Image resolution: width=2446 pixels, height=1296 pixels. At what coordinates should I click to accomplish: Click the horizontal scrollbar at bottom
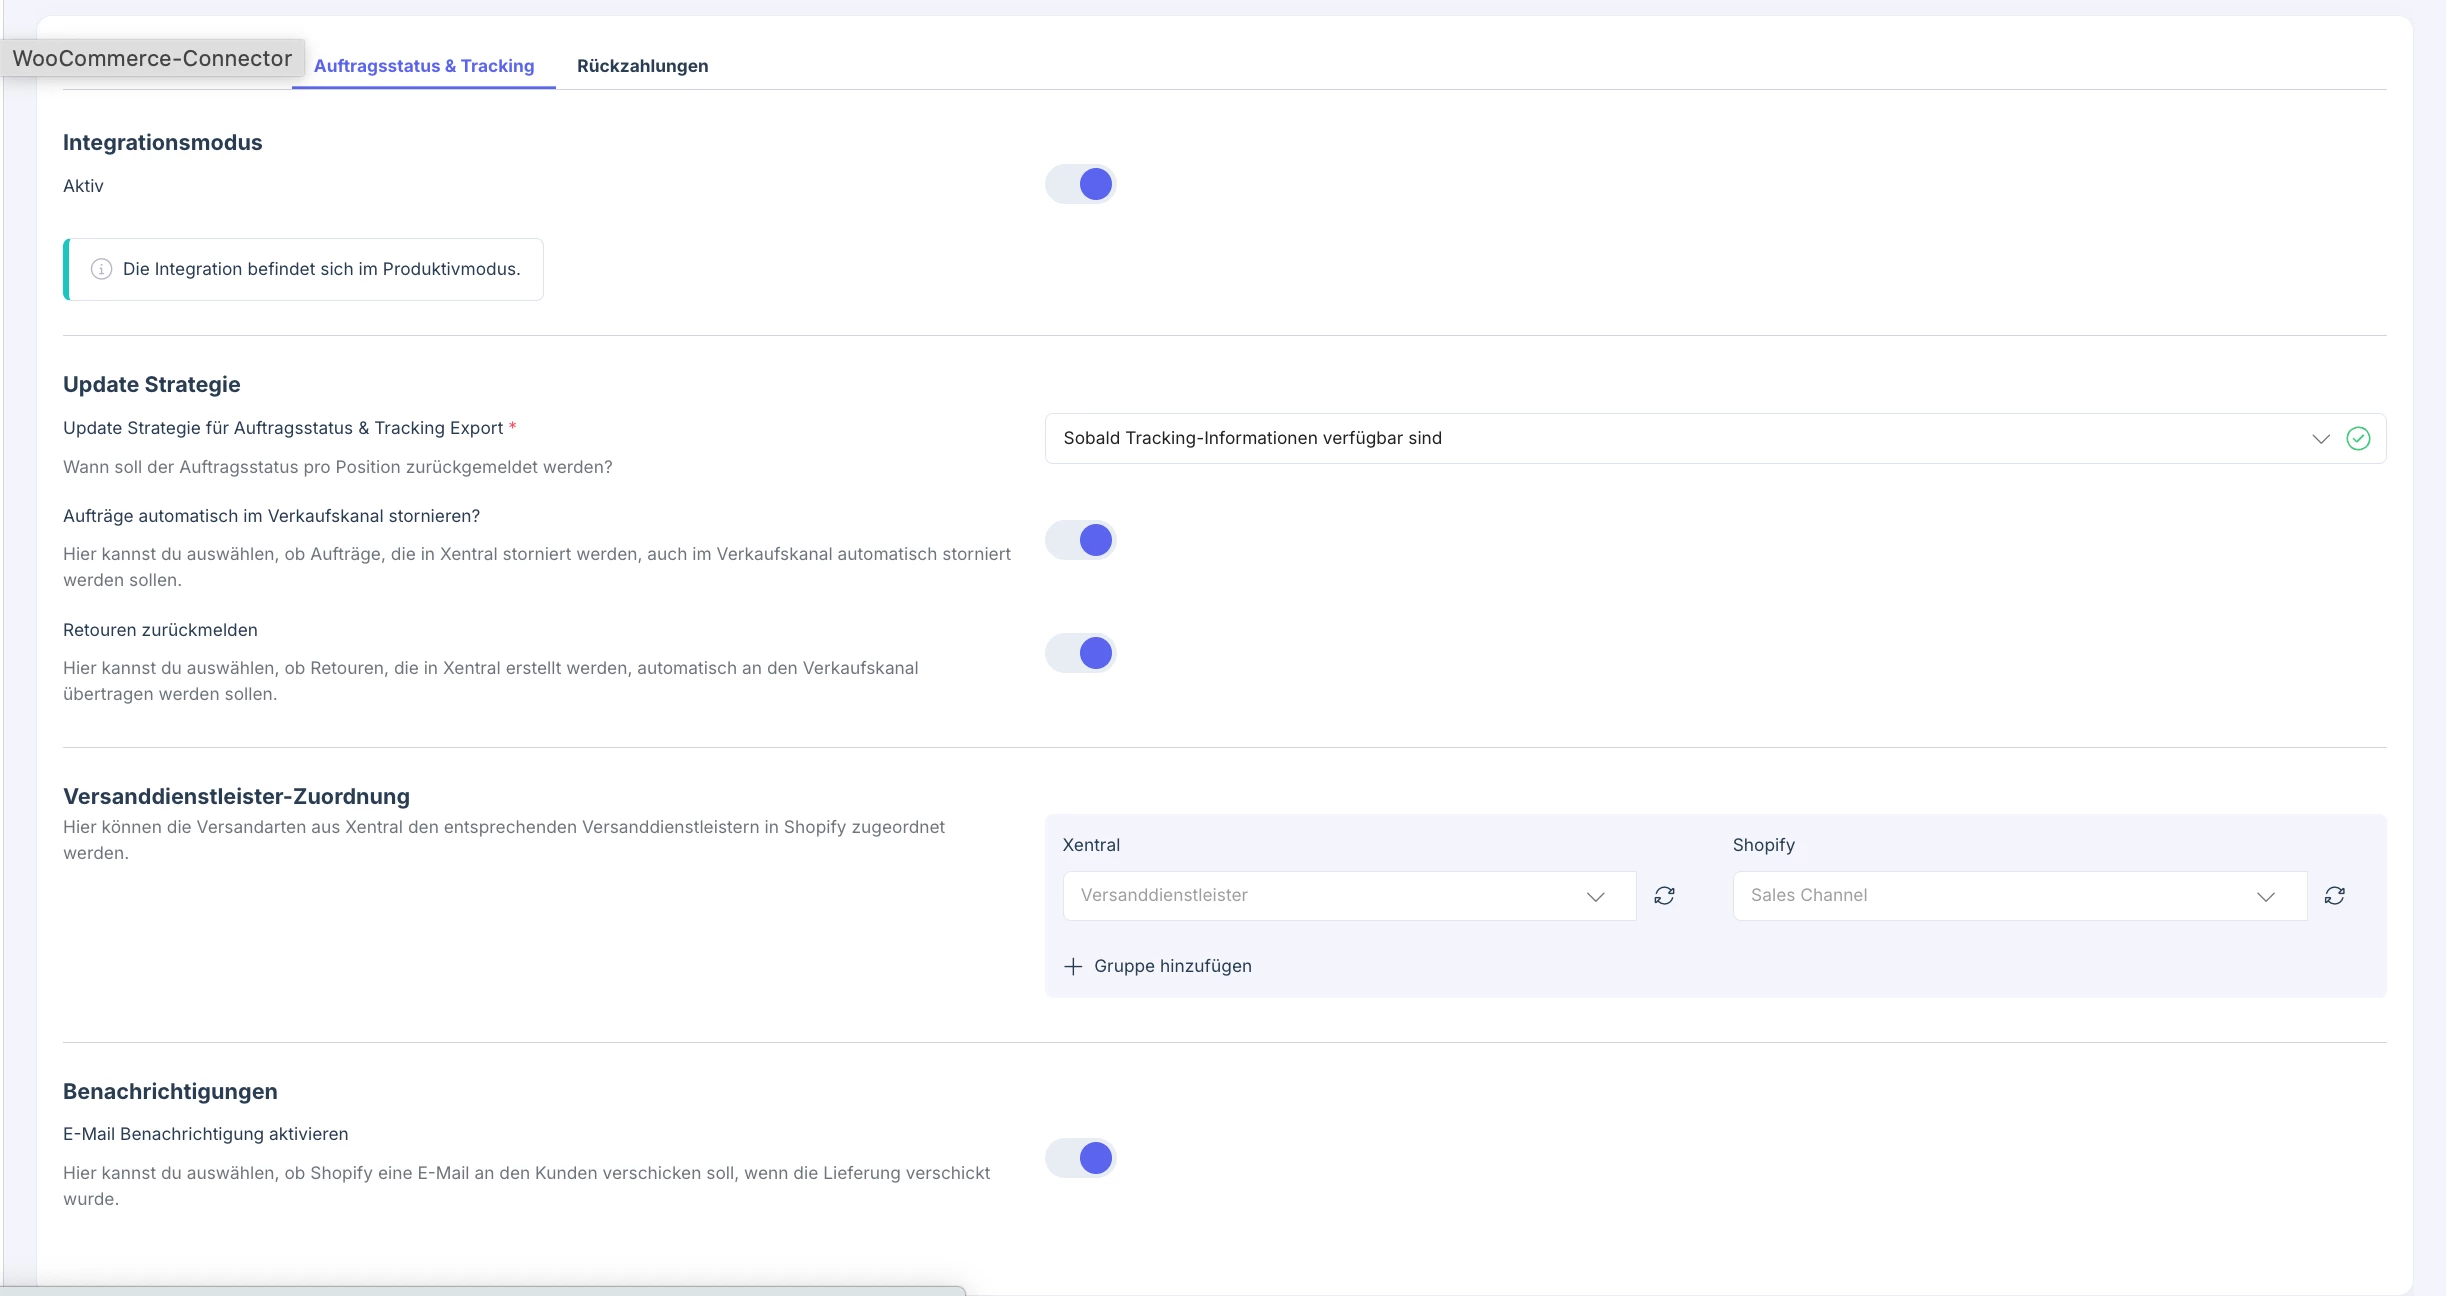480,1290
